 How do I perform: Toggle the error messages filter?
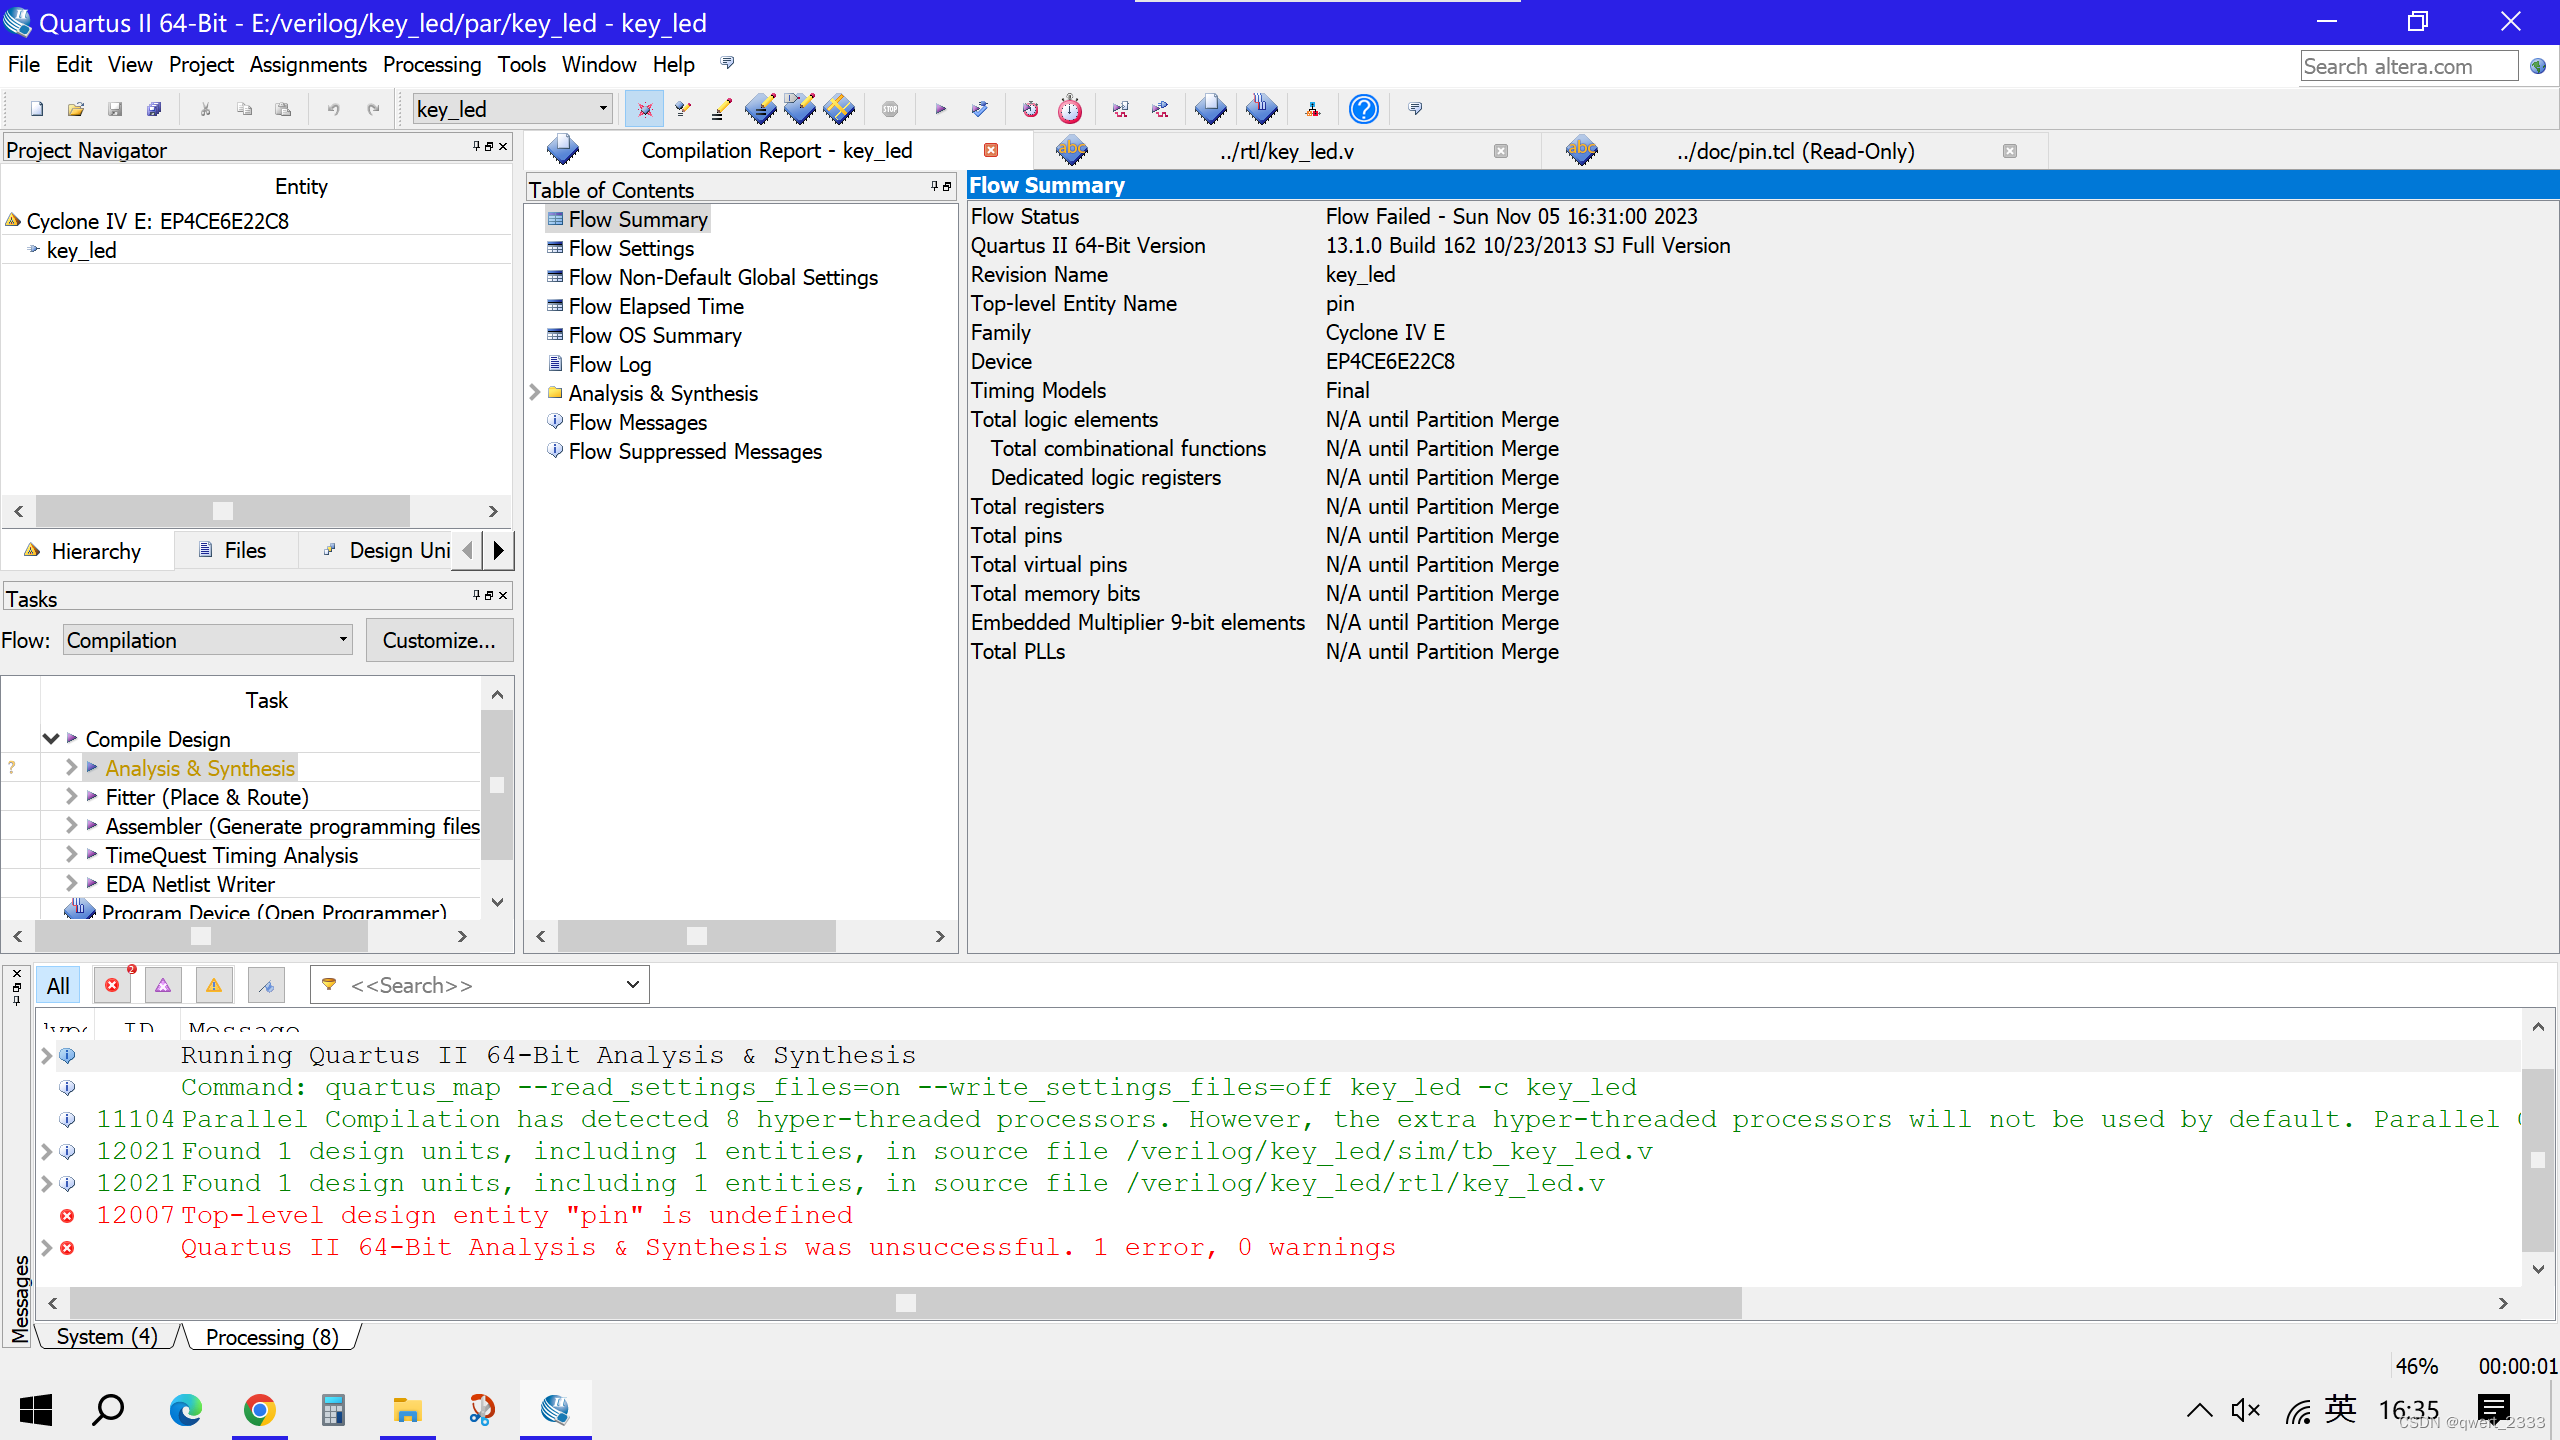tap(112, 986)
